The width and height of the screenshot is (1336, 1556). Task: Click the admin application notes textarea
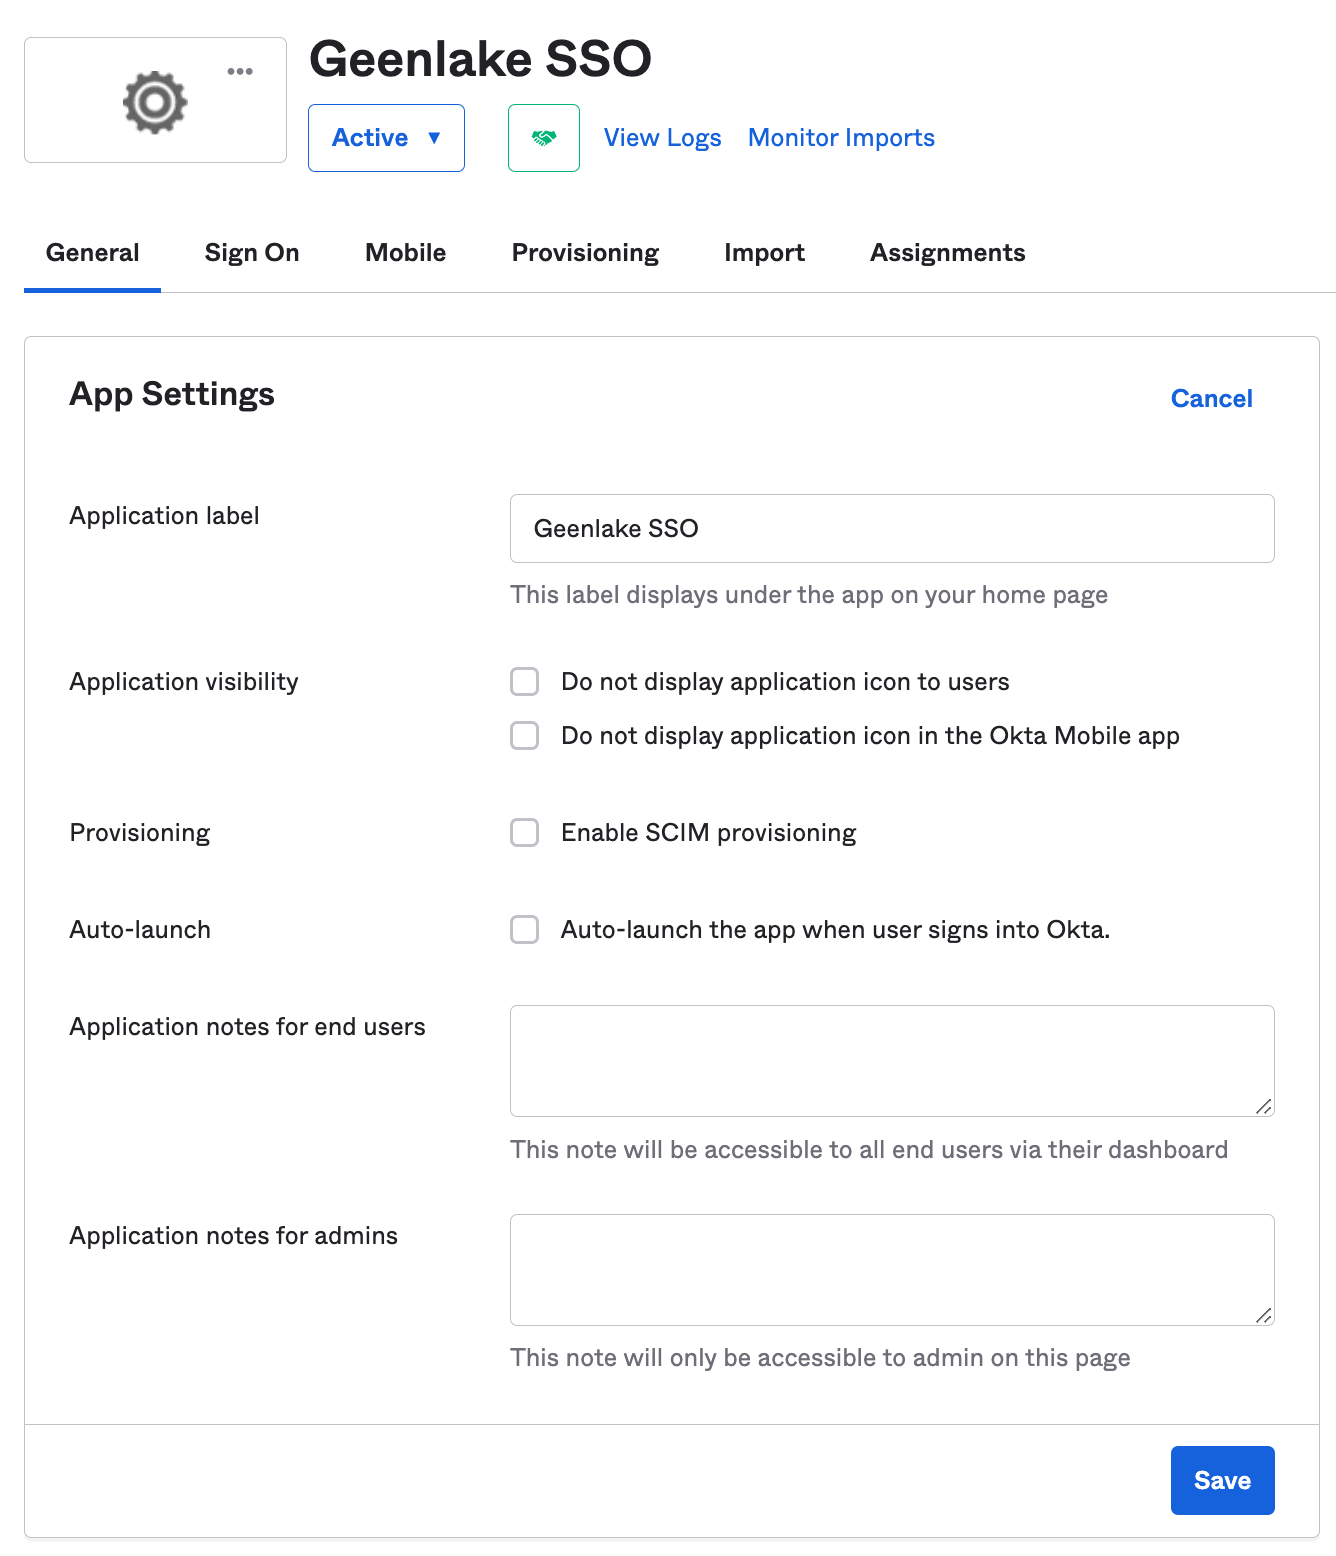(892, 1270)
